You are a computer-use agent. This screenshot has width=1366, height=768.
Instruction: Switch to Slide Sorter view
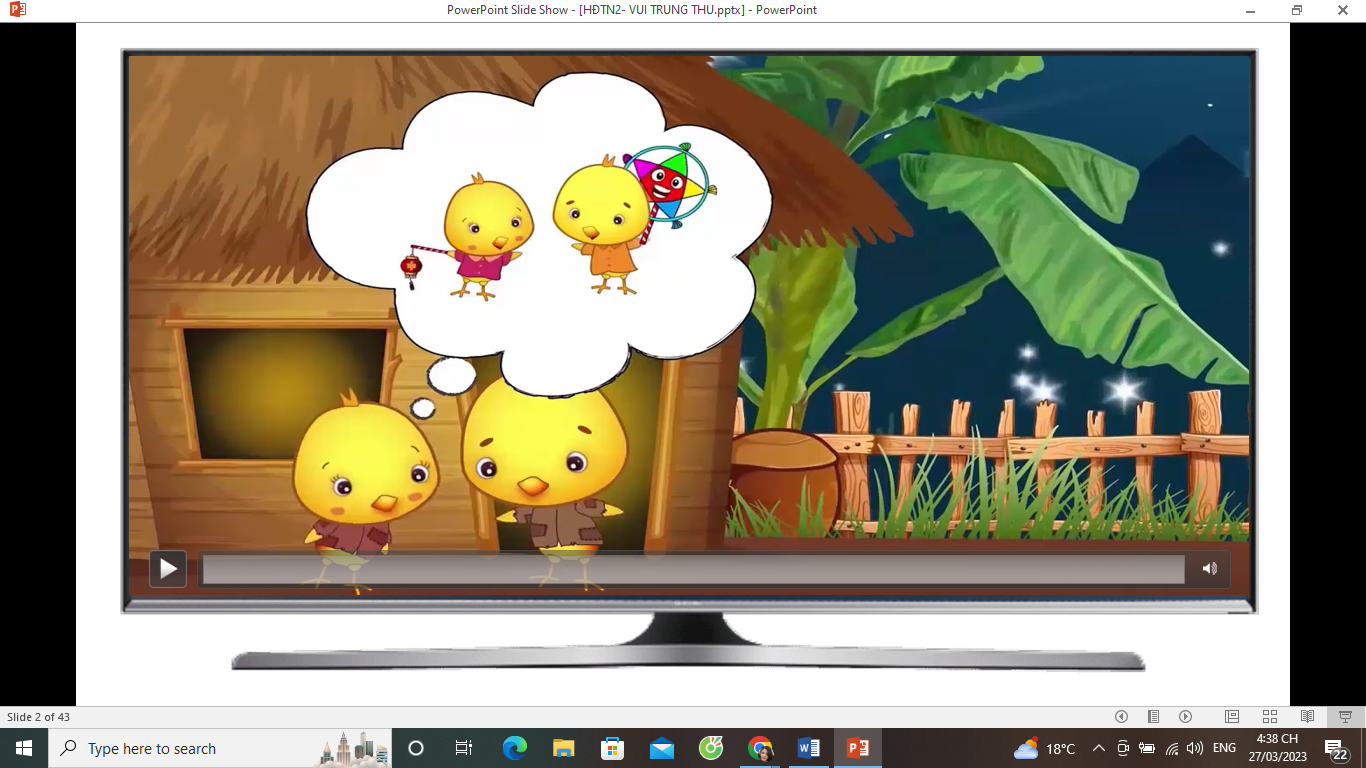(x=1269, y=717)
